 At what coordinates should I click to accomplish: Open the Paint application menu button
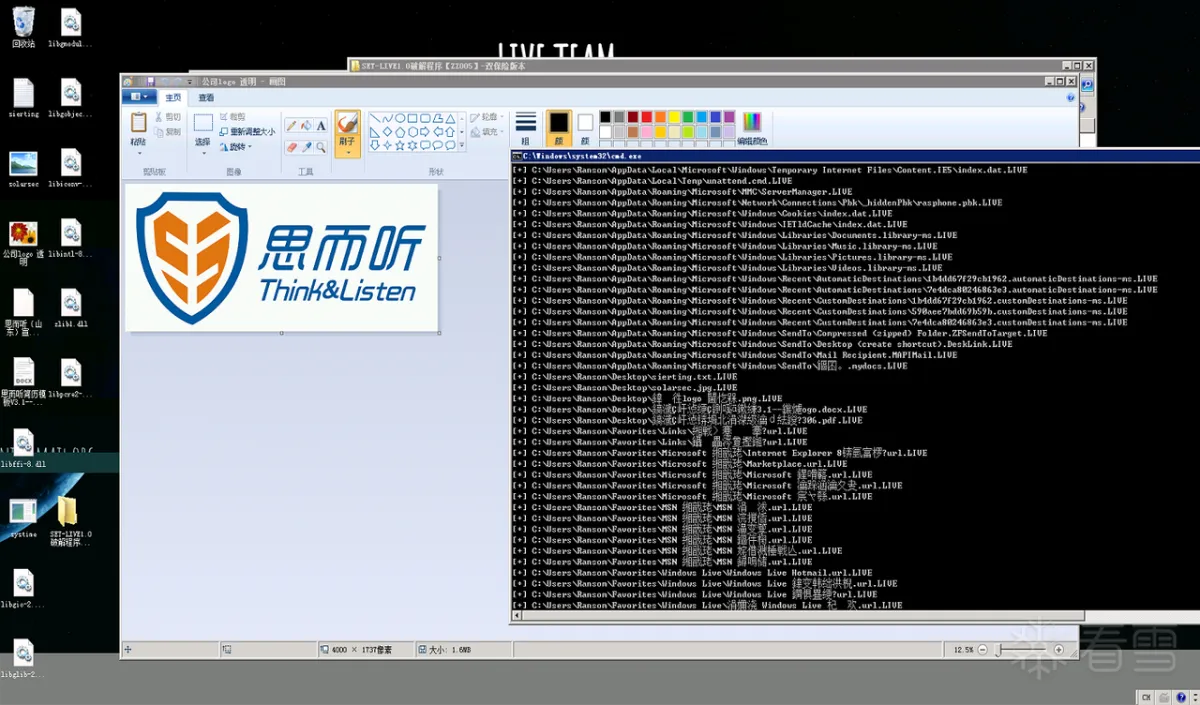click(x=139, y=97)
